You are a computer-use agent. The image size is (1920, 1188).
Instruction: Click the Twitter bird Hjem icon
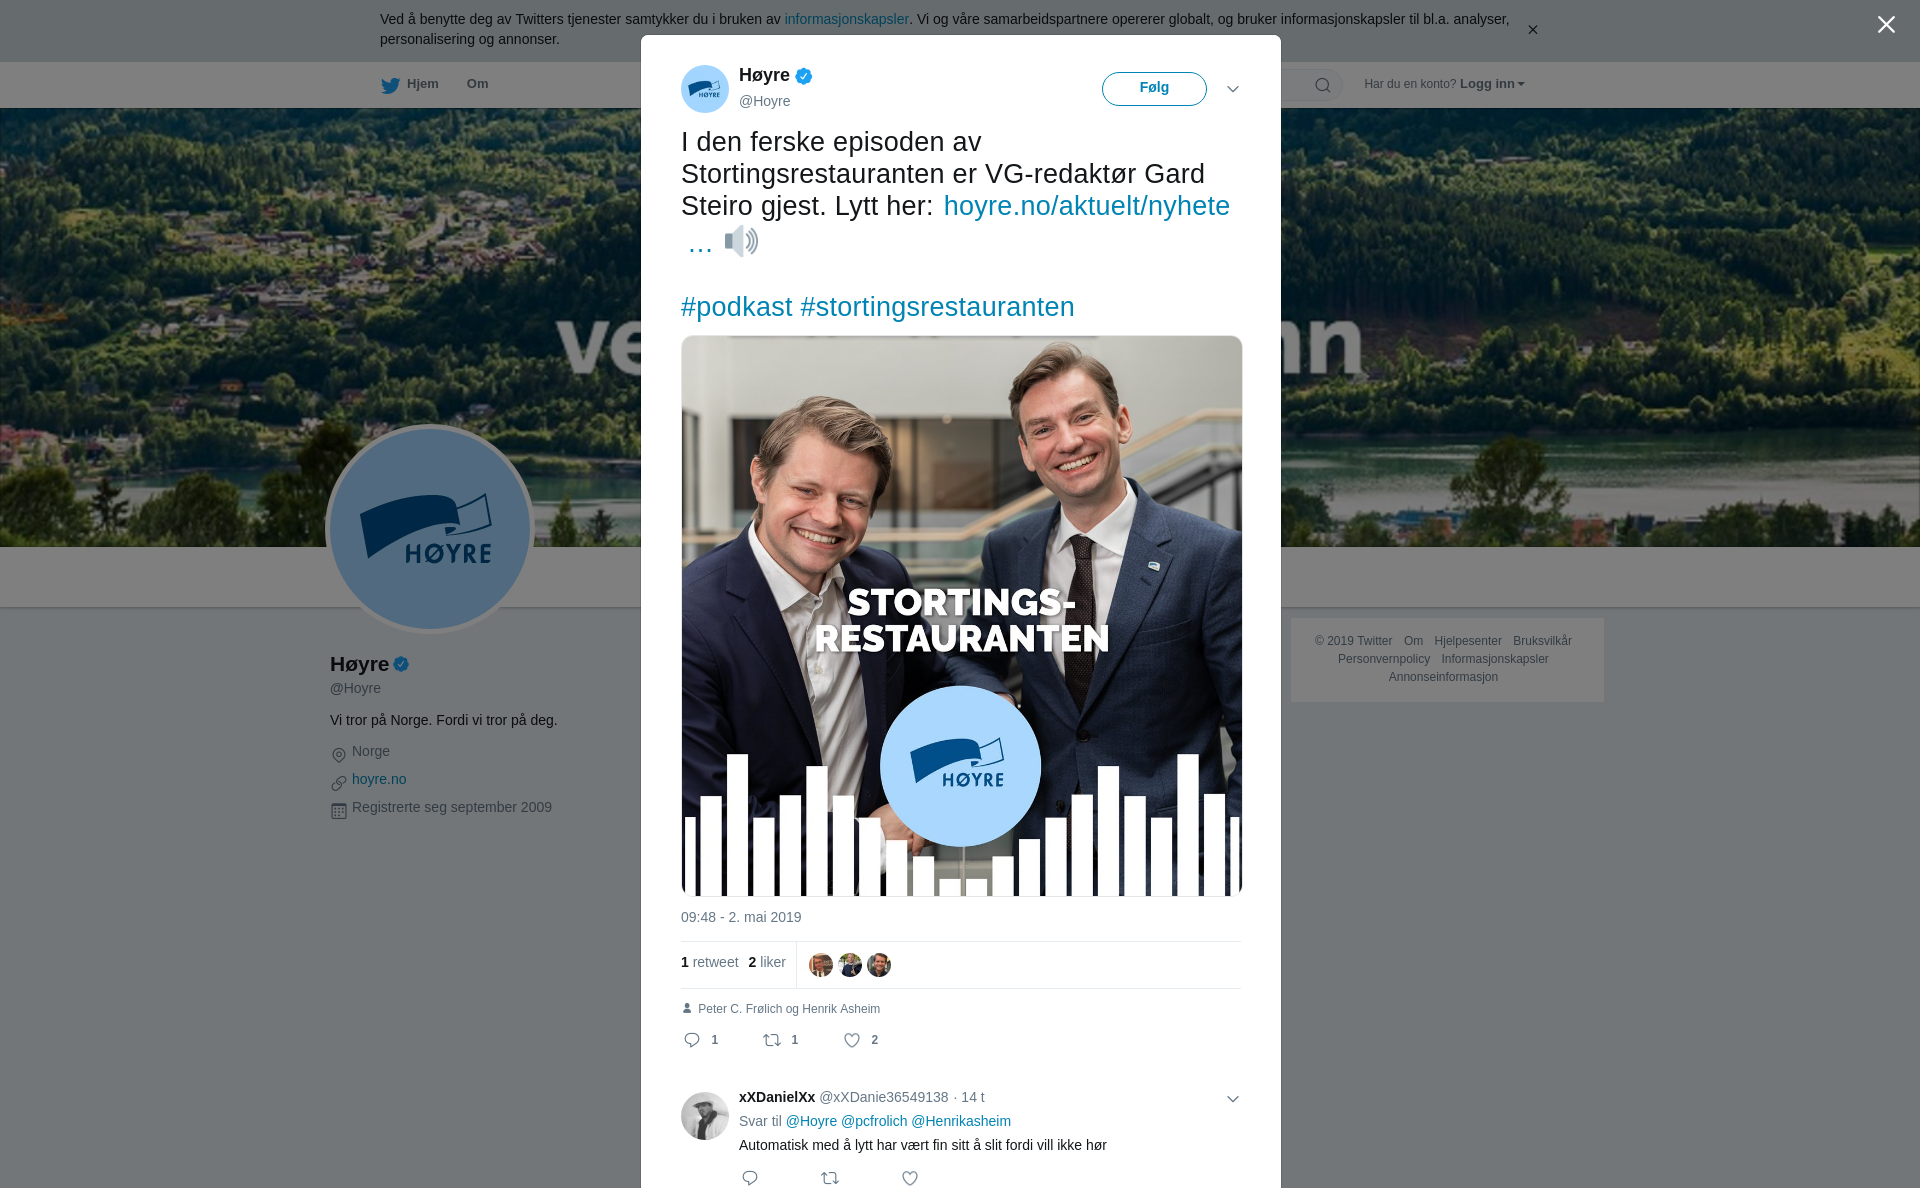point(390,85)
